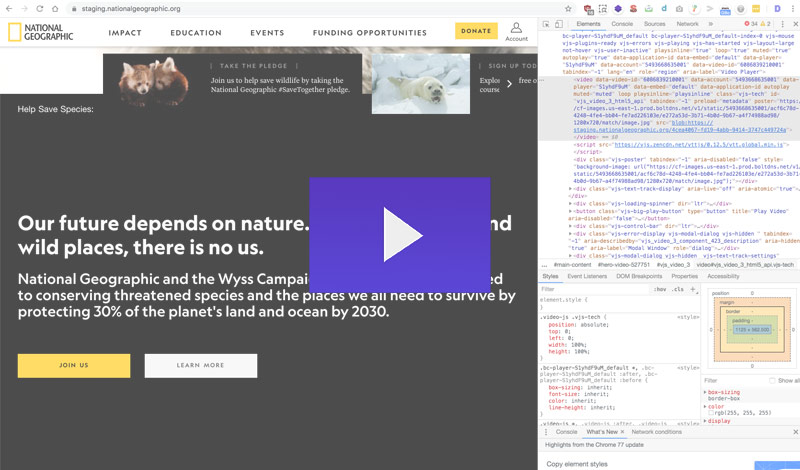
Task: Open DevTools customize three-dot menu
Action: (x=783, y=24)
